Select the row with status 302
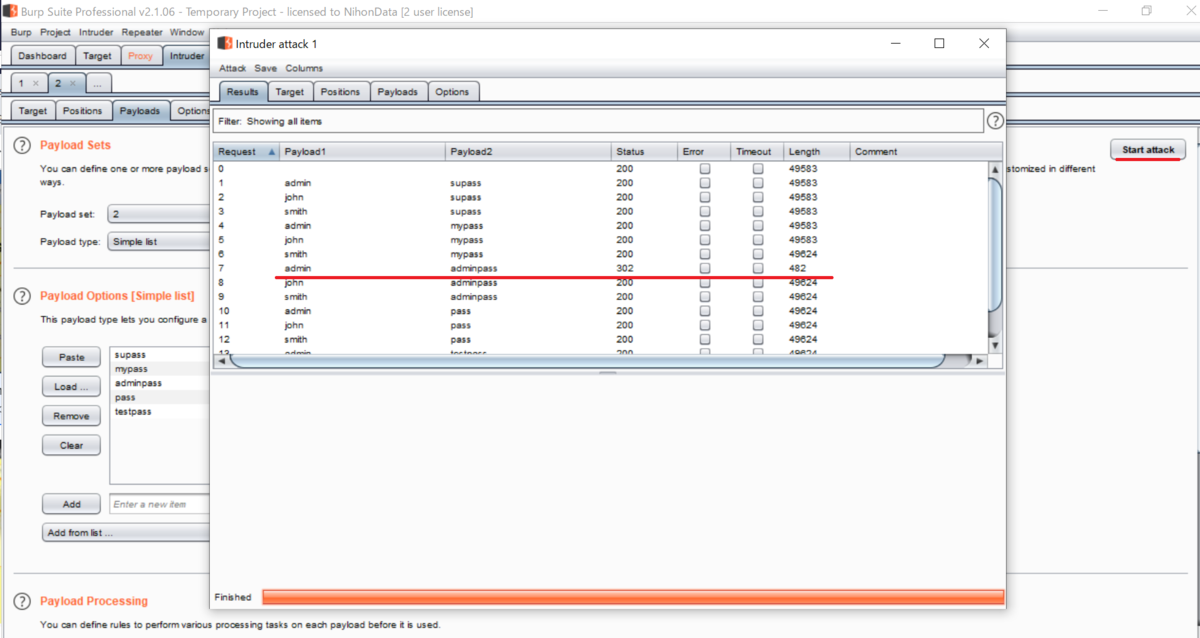1200x638 pixels. point(600,268)
